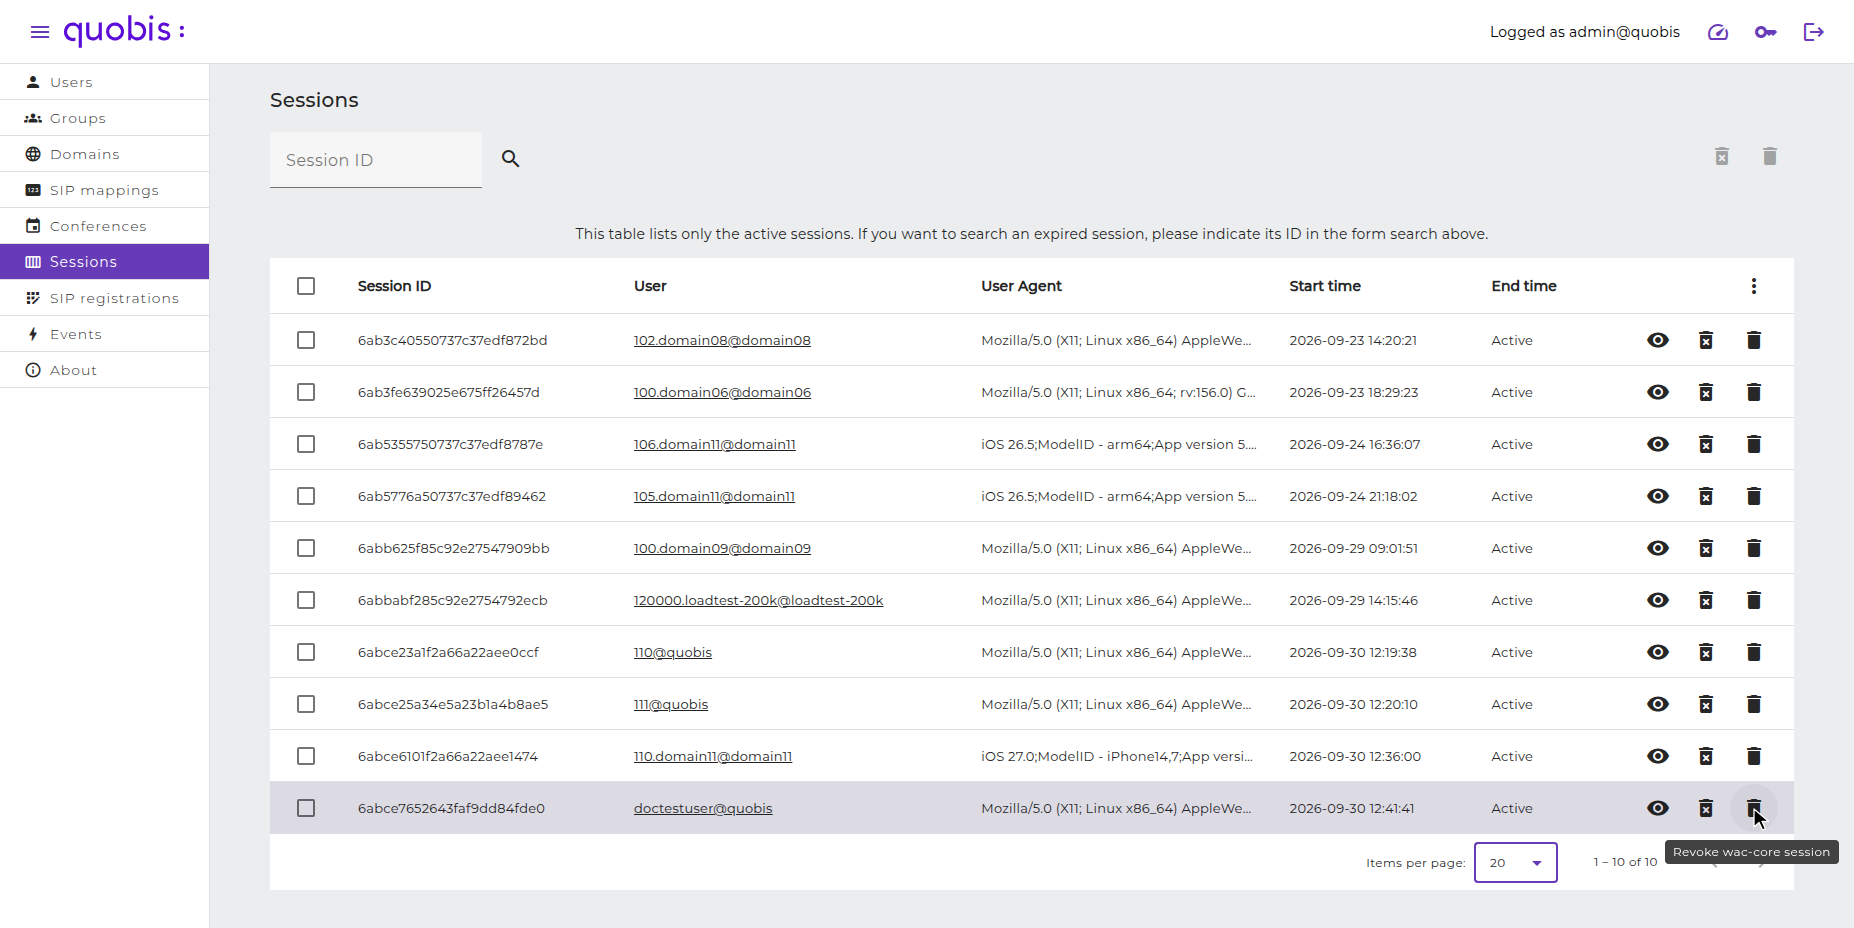Image resolution: width=1854 pixels, height=928 pixels.
Task: Open user link 120000.loadtest-200k@loadtest-200k
Action: click(x=758, y=601)
